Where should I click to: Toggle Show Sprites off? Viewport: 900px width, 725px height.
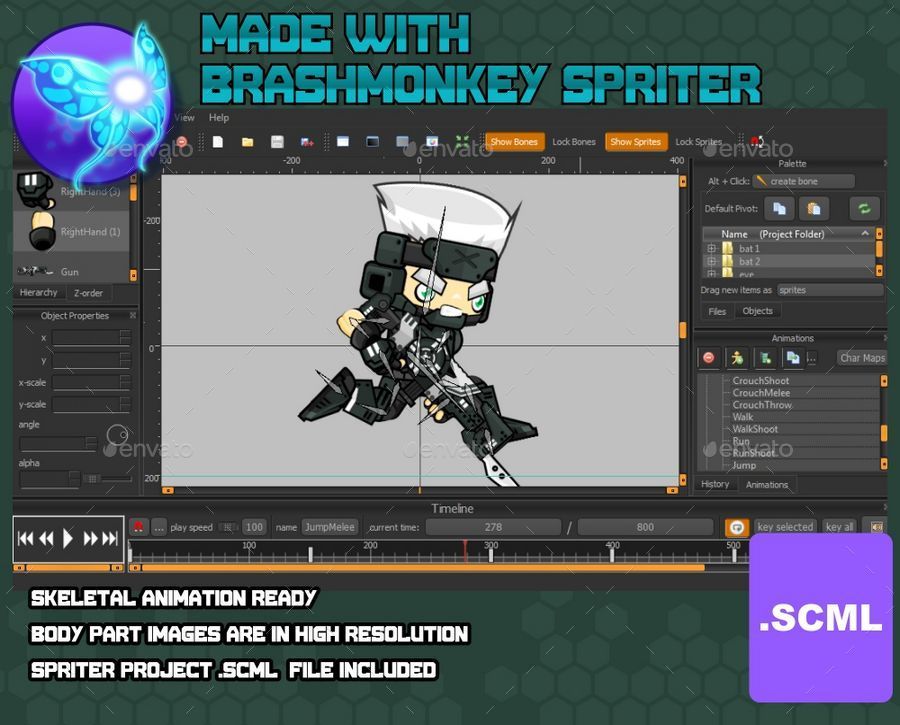(x=636, y=142)
